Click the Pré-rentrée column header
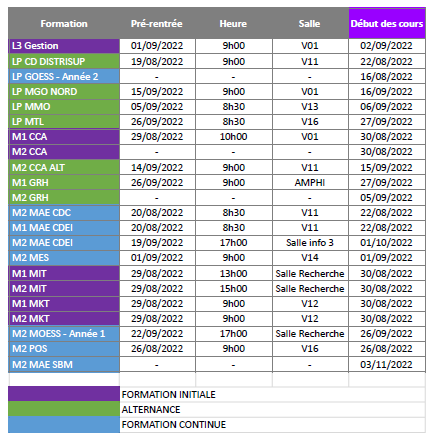The image size is (436, 442). 157,23
